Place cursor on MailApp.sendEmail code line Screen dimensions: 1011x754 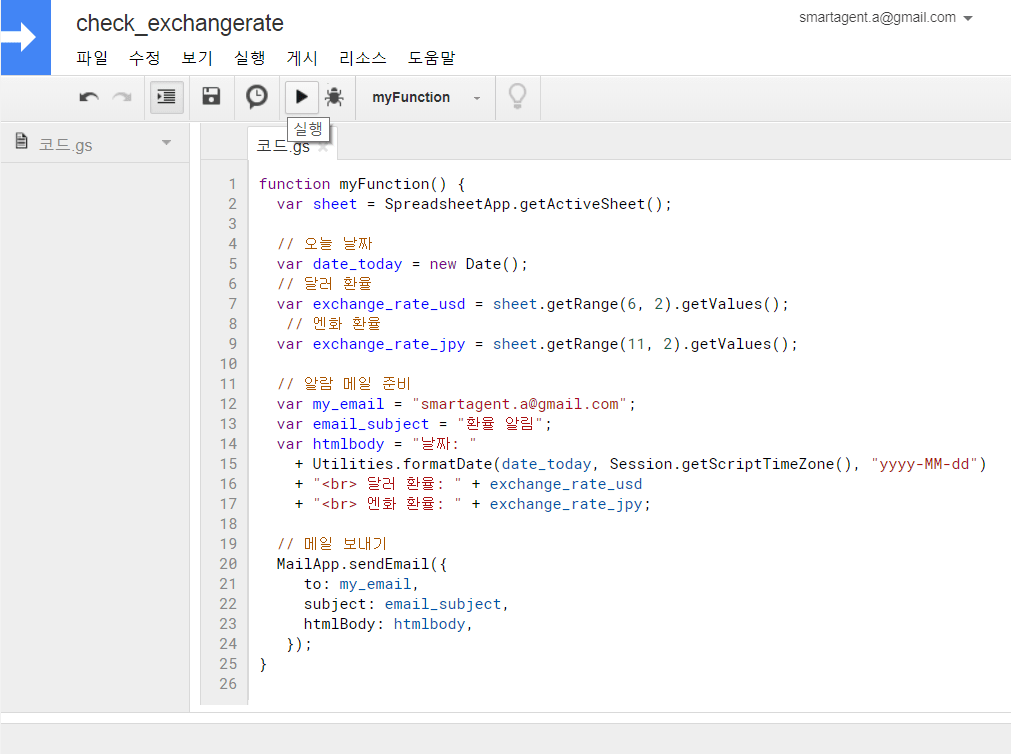pos(362,564)
